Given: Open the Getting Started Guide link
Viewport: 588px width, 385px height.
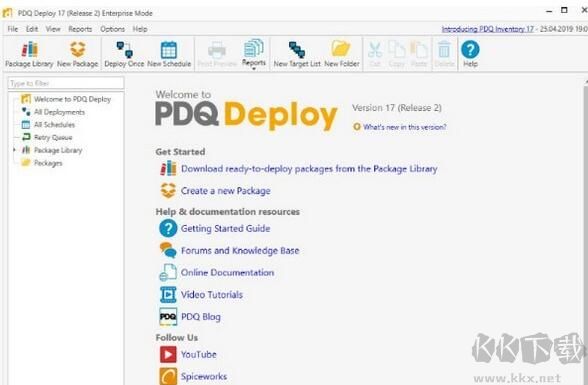Looking at the screenshot, I should click(x=225, y=228).
